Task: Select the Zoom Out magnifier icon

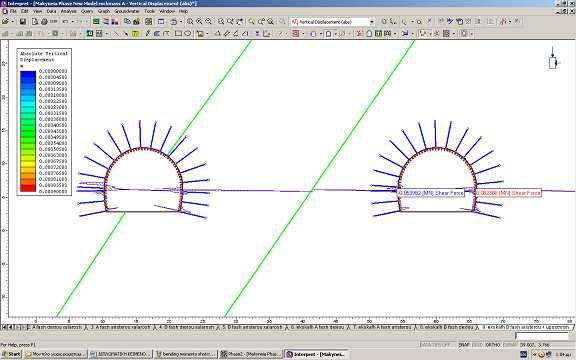Action: coord(208,22)
